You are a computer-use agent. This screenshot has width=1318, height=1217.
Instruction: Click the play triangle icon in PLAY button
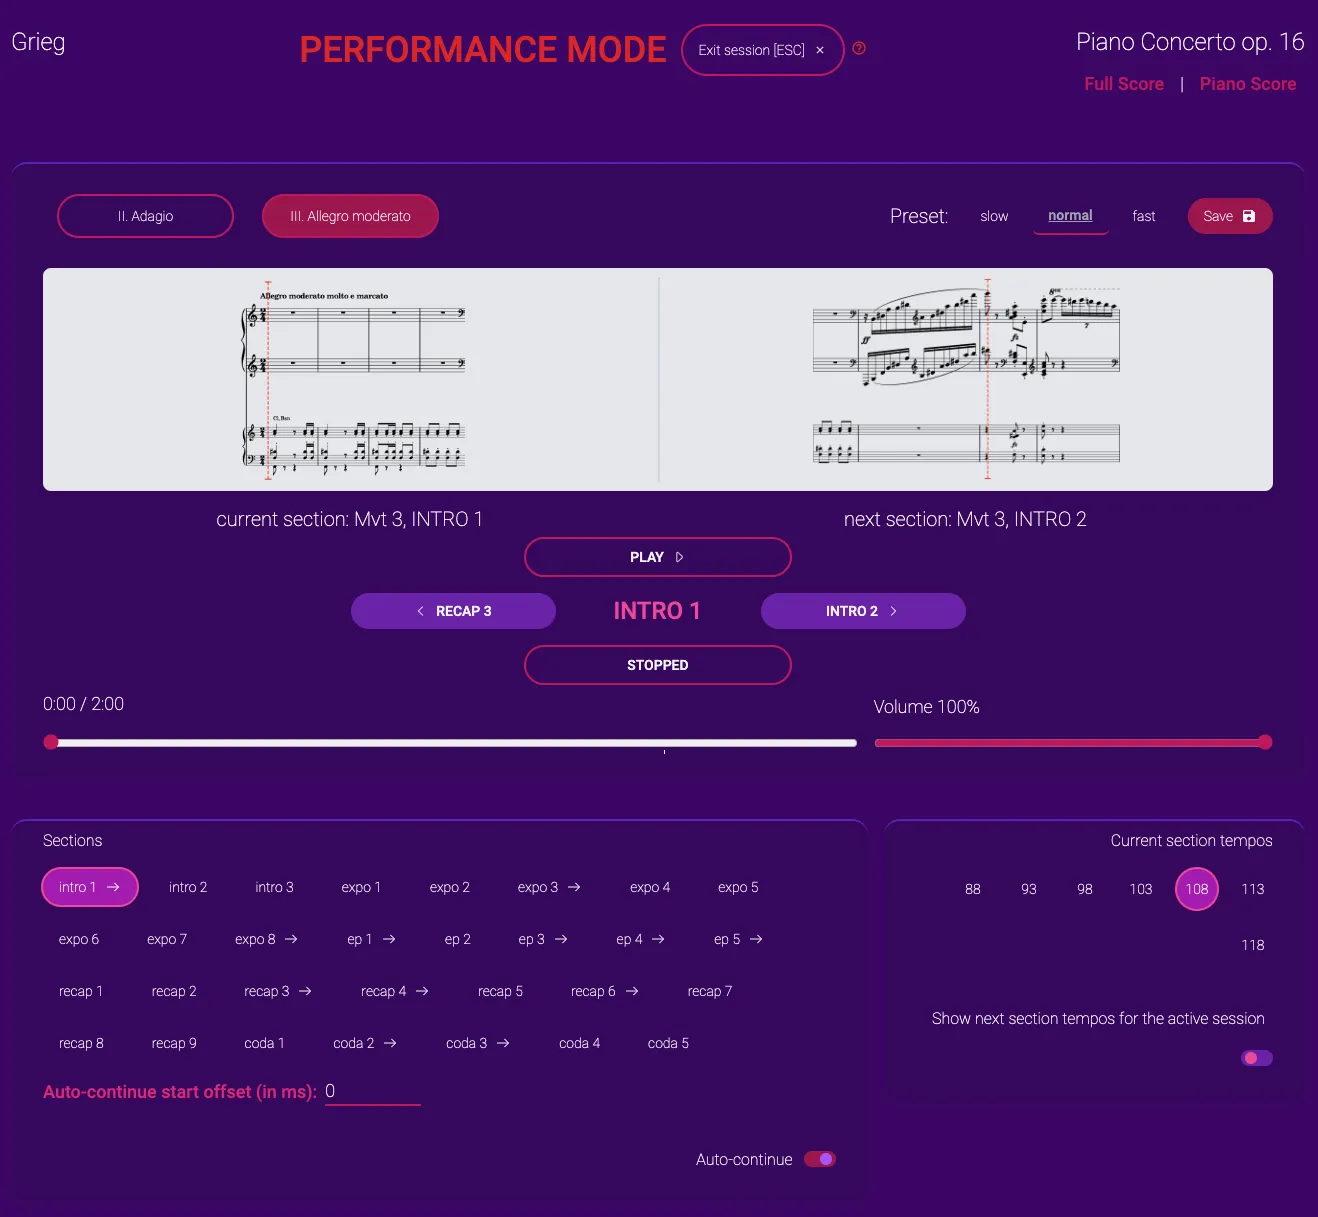(x=679, y=557)
